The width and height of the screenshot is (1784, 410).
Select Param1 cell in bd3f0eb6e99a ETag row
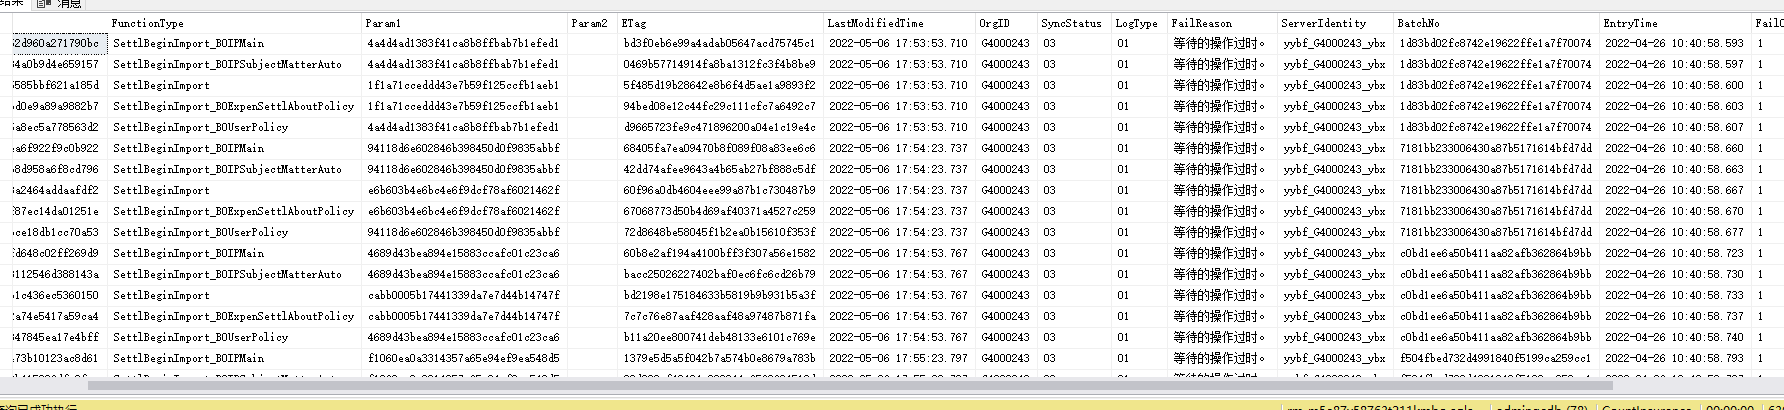pyautogui.click(x=464, y=44)
